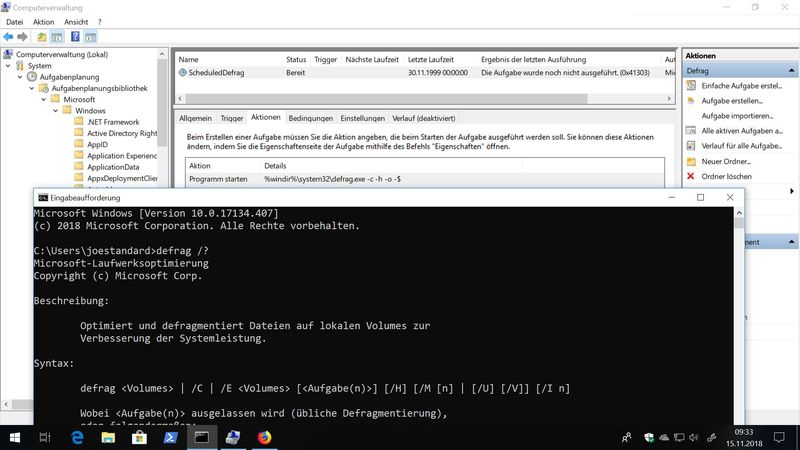Click the command prompt scroll-up arrow
Screen dimensions: 800x450
click(x=739, y=212)
